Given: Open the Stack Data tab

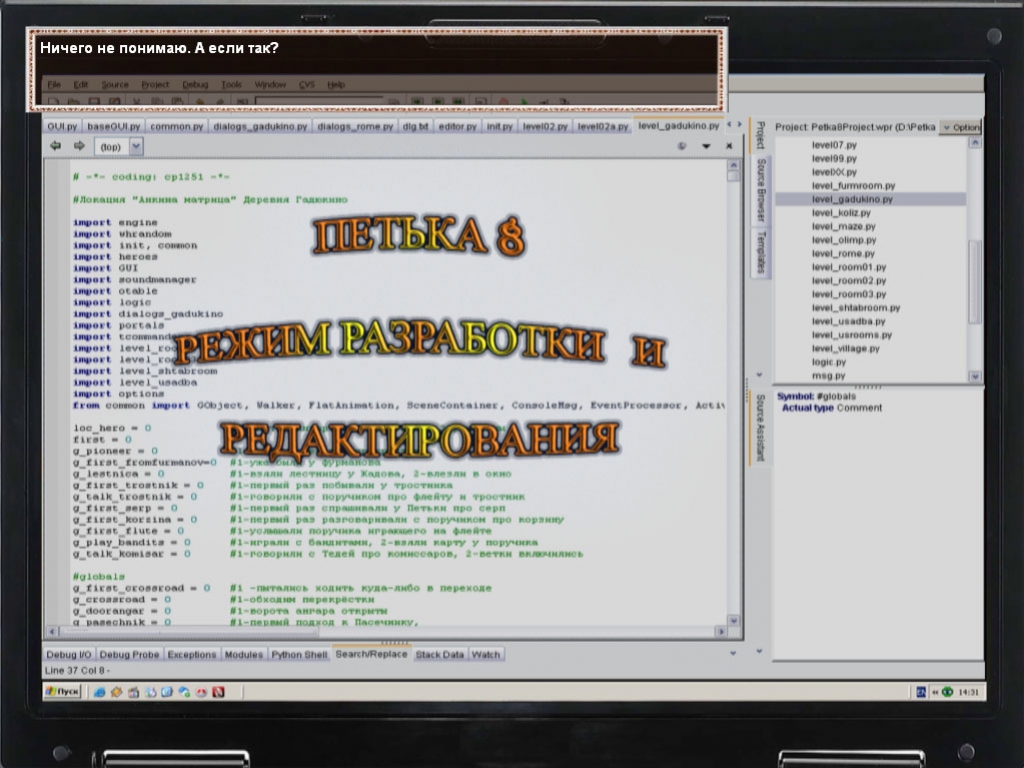Looking at the screenshot, I should coord(440,654).
